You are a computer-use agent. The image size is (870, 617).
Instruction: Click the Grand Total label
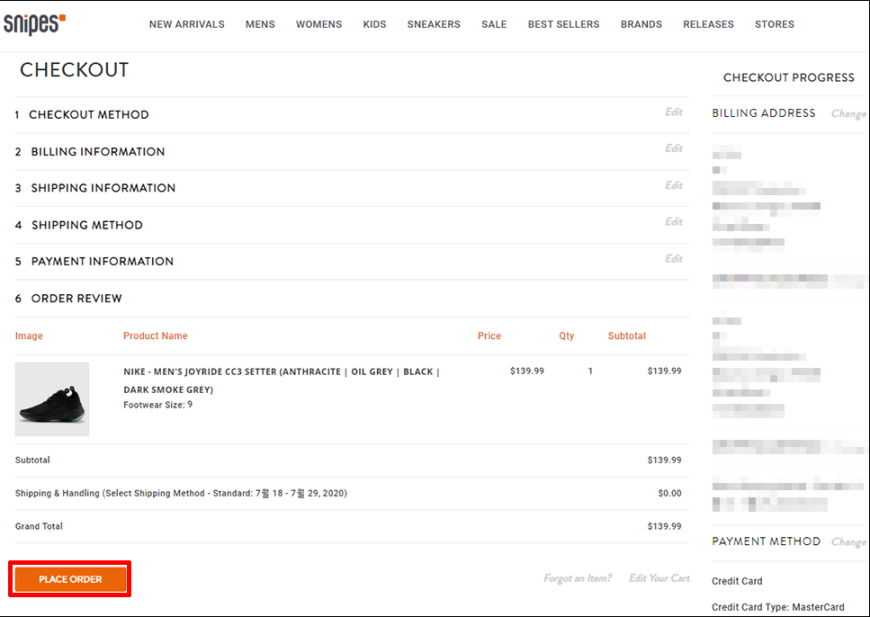39,527
